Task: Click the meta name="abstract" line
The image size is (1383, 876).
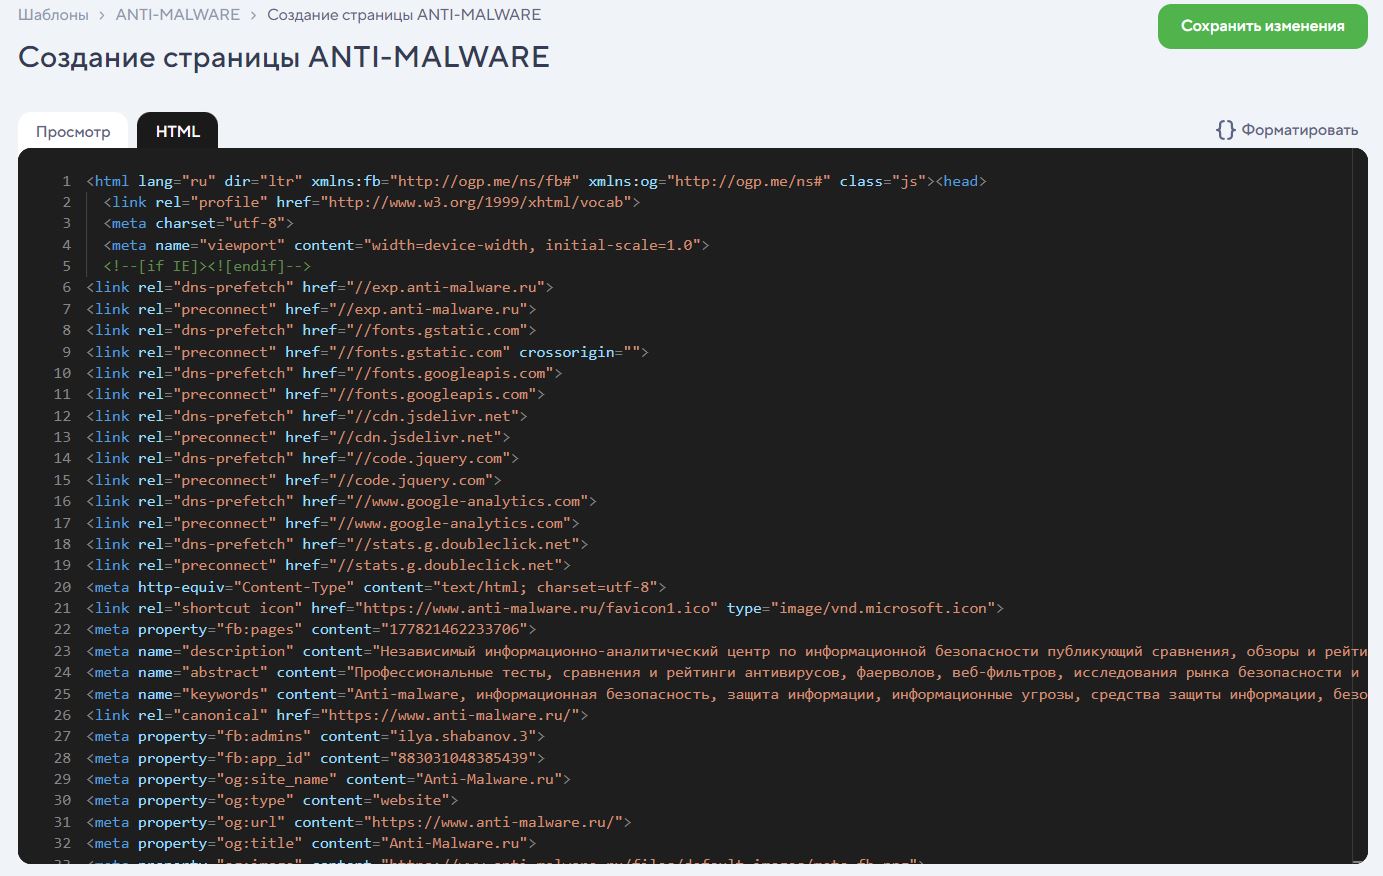Action: 727,672
